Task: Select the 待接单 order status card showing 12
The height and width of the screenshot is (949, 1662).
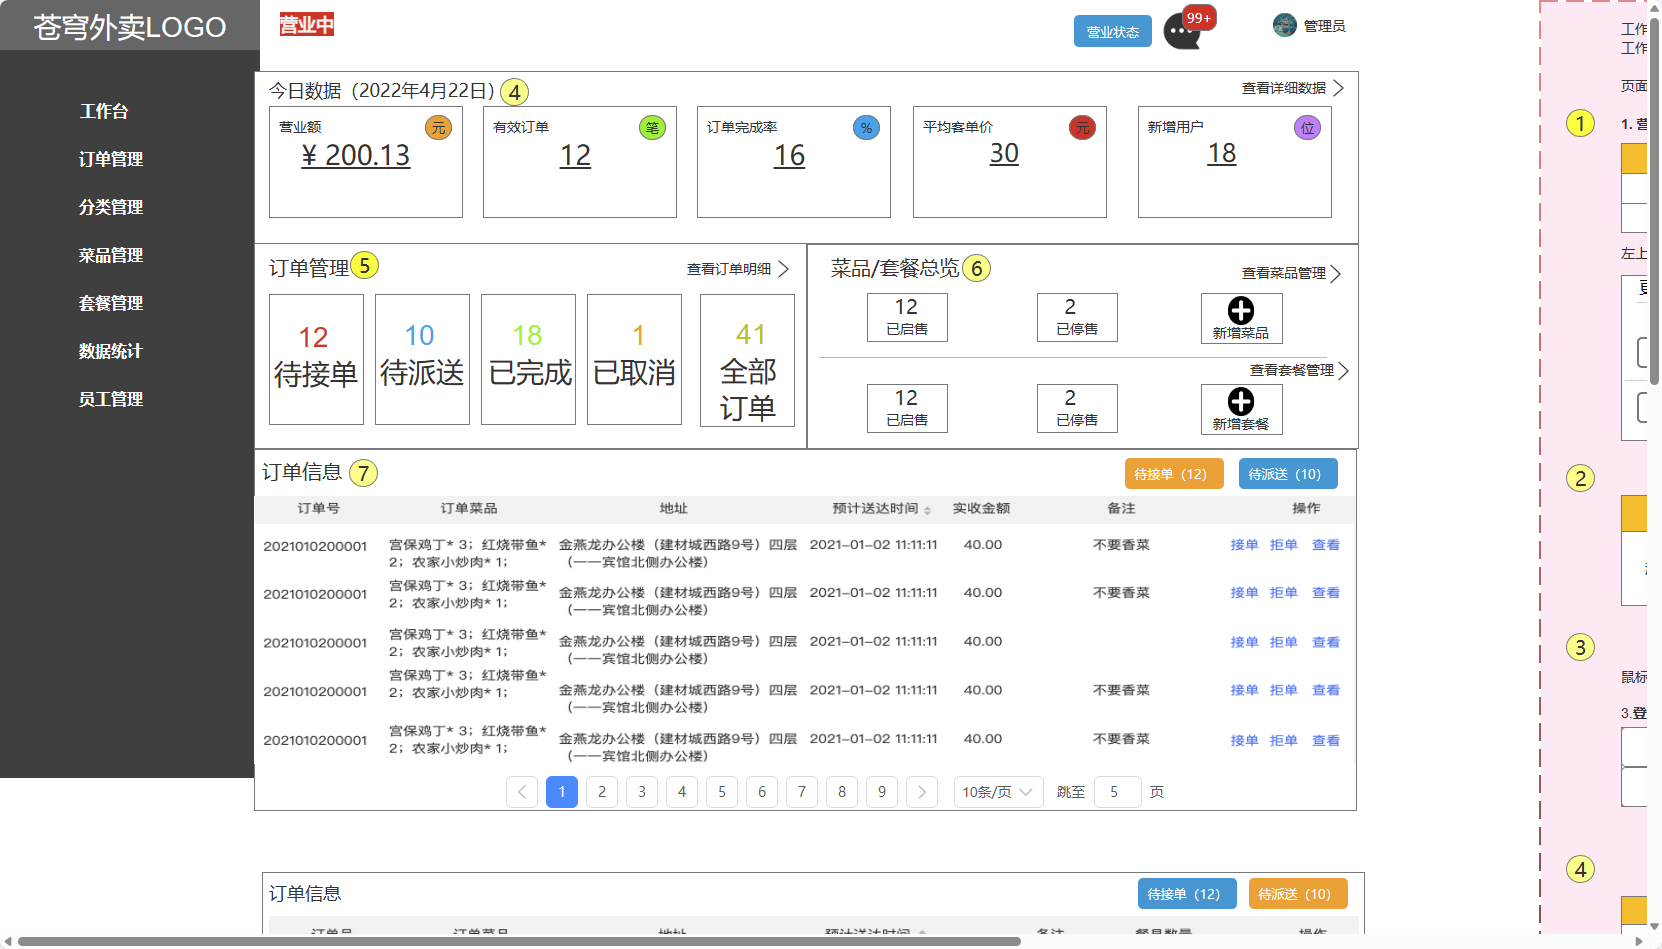Action: click(x=316, y=359)
